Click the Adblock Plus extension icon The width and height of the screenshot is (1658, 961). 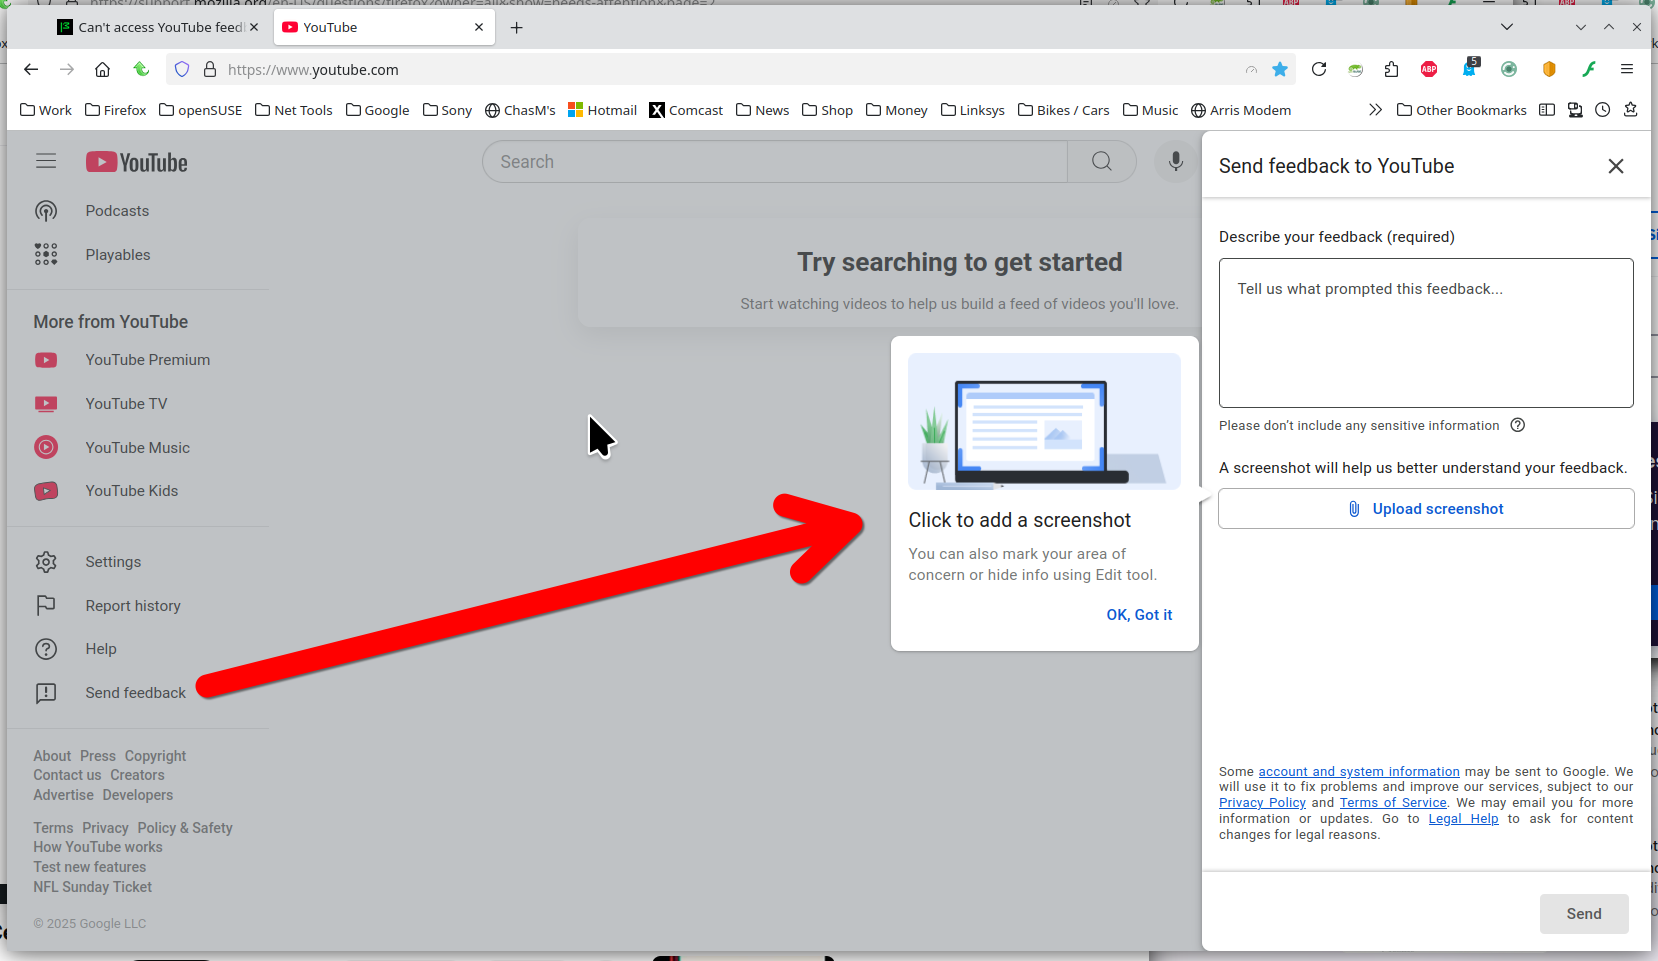1429,69
